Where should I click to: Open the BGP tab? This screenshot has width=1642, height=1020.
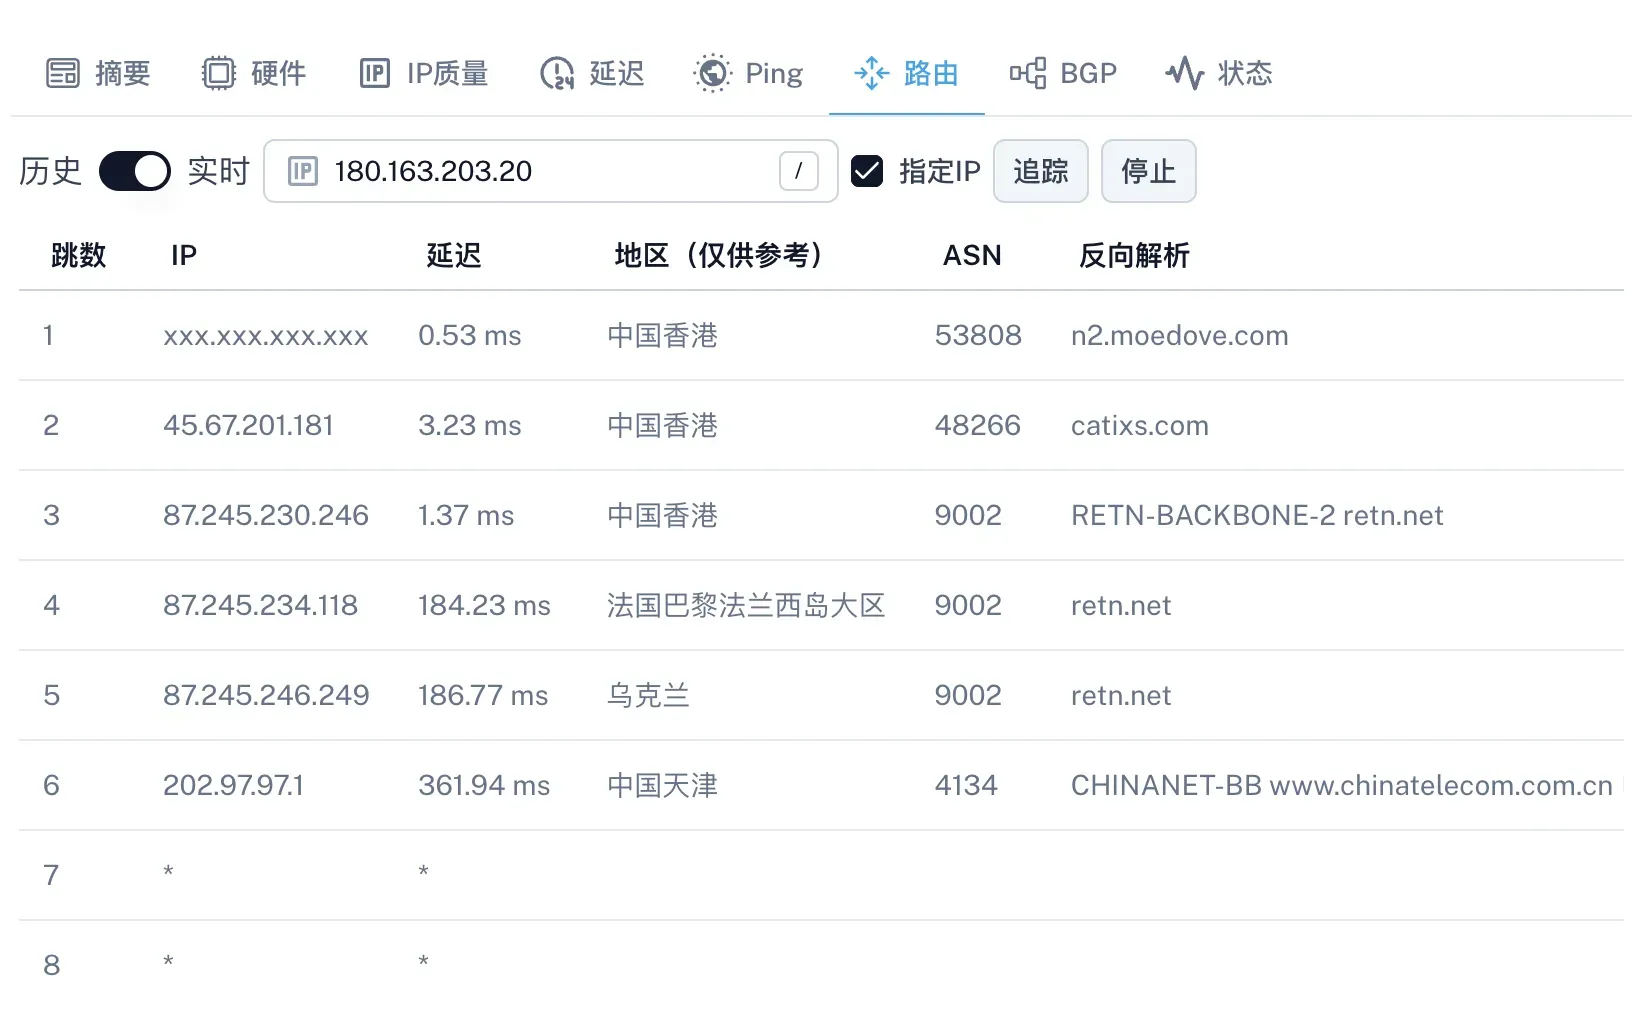tap(1063, 73)
